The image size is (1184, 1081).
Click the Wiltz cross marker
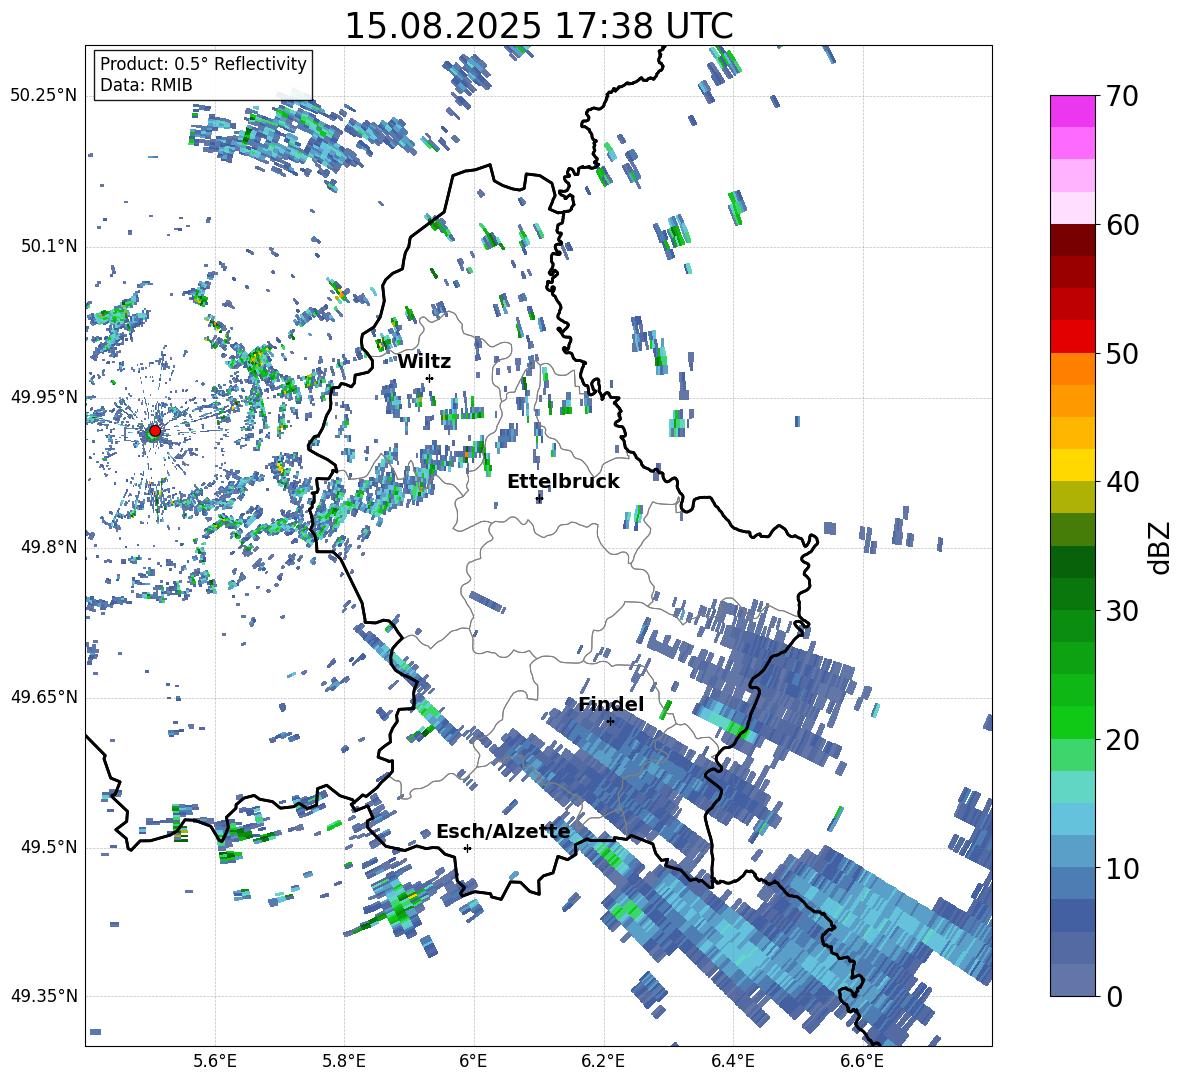click(x=430, y=378)
